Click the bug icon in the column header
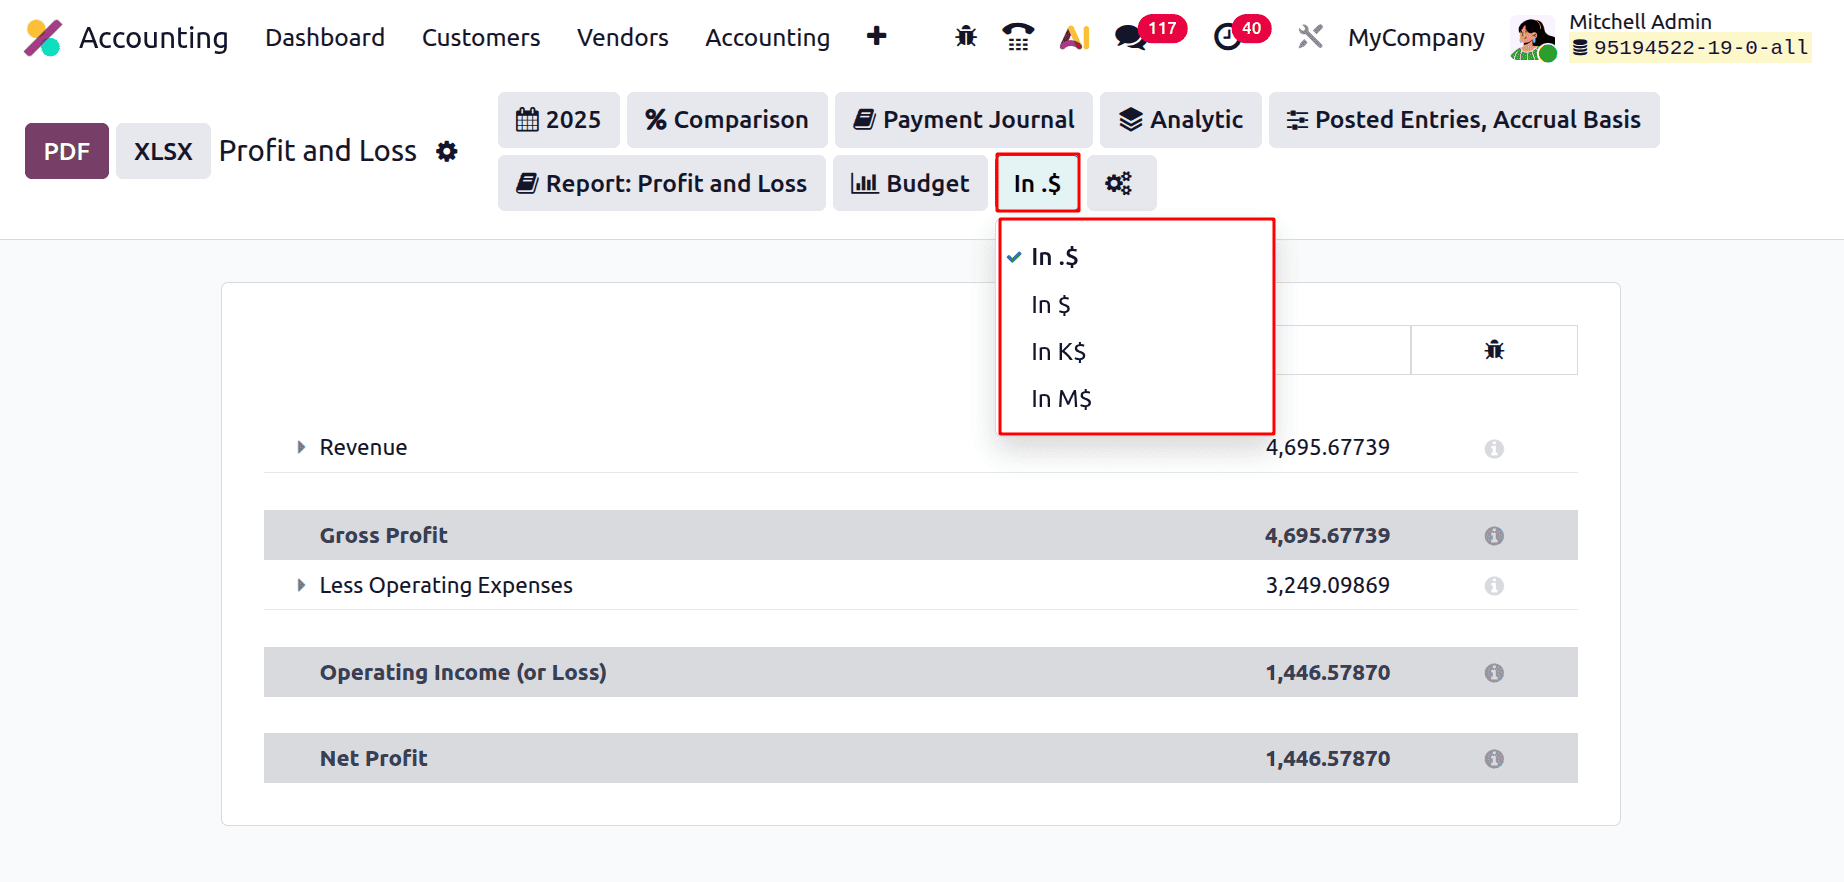The width and height of the screenshot is (1844, 882). pyautogui.click(x=1494, y=350)
